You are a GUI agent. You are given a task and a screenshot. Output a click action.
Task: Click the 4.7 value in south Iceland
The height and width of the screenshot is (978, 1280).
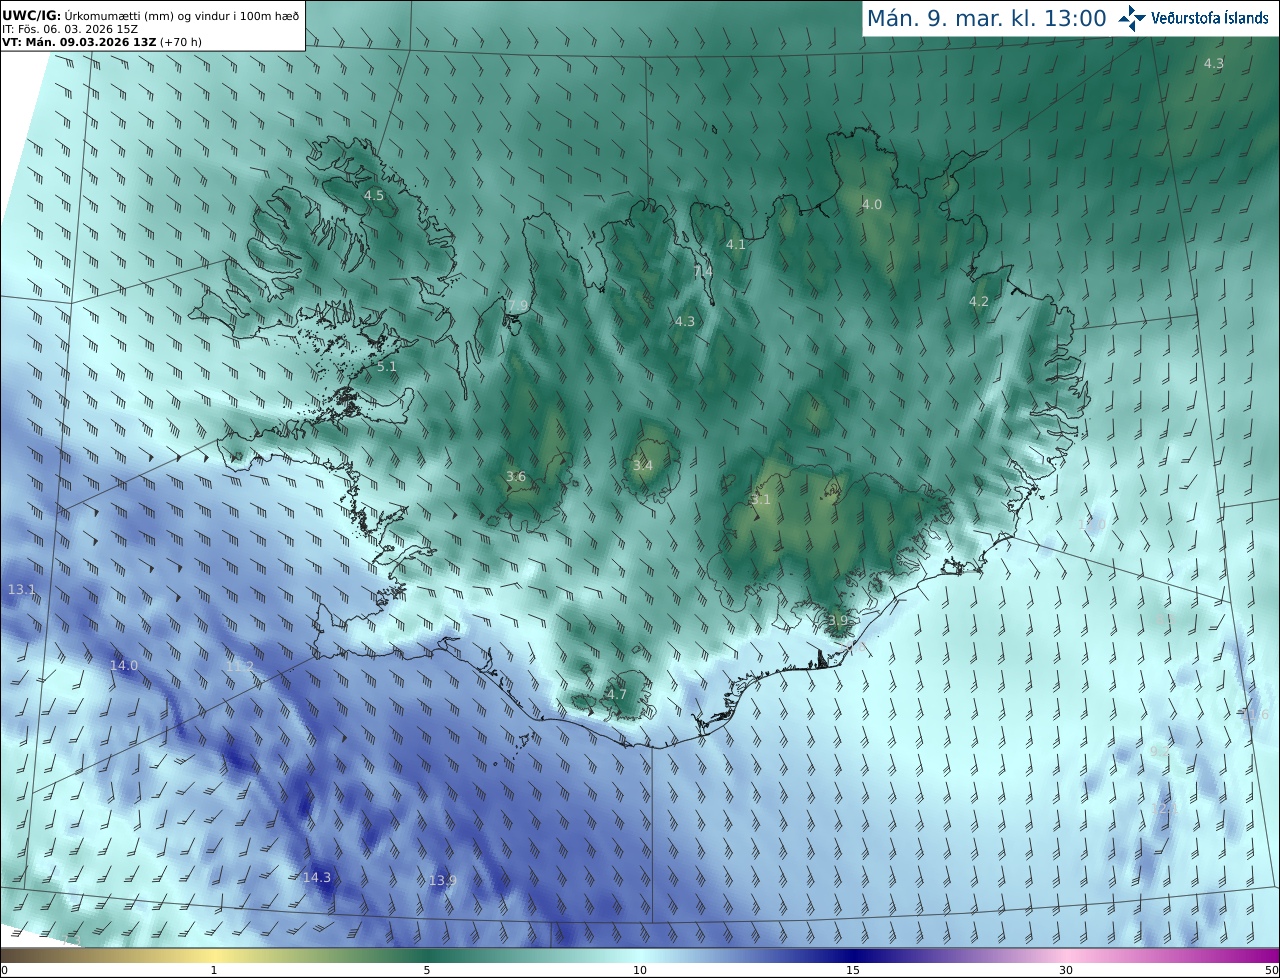point(617,694)
